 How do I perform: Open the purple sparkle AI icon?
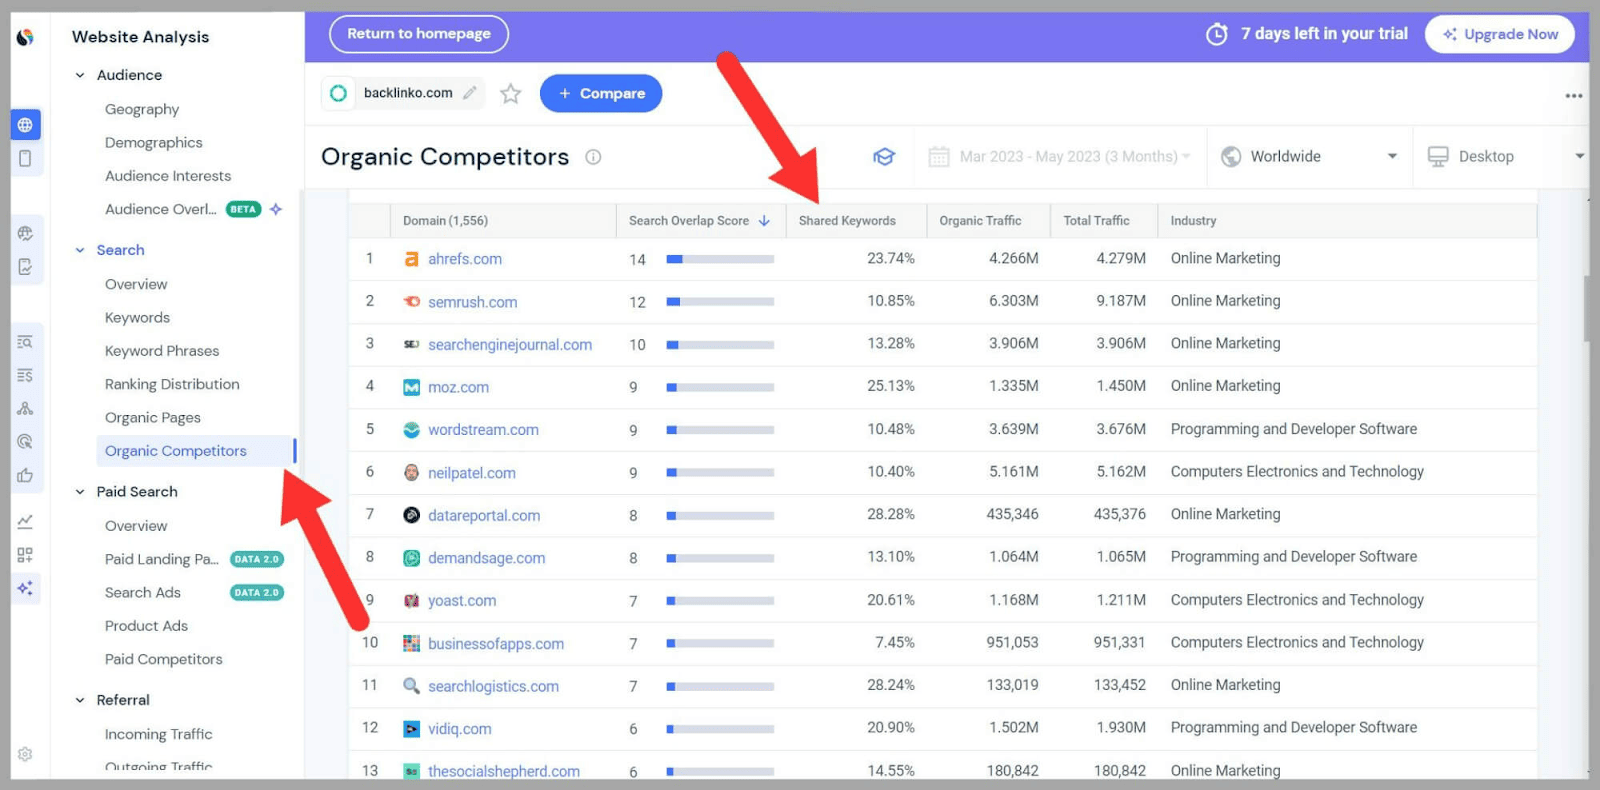tap(25, 588)
